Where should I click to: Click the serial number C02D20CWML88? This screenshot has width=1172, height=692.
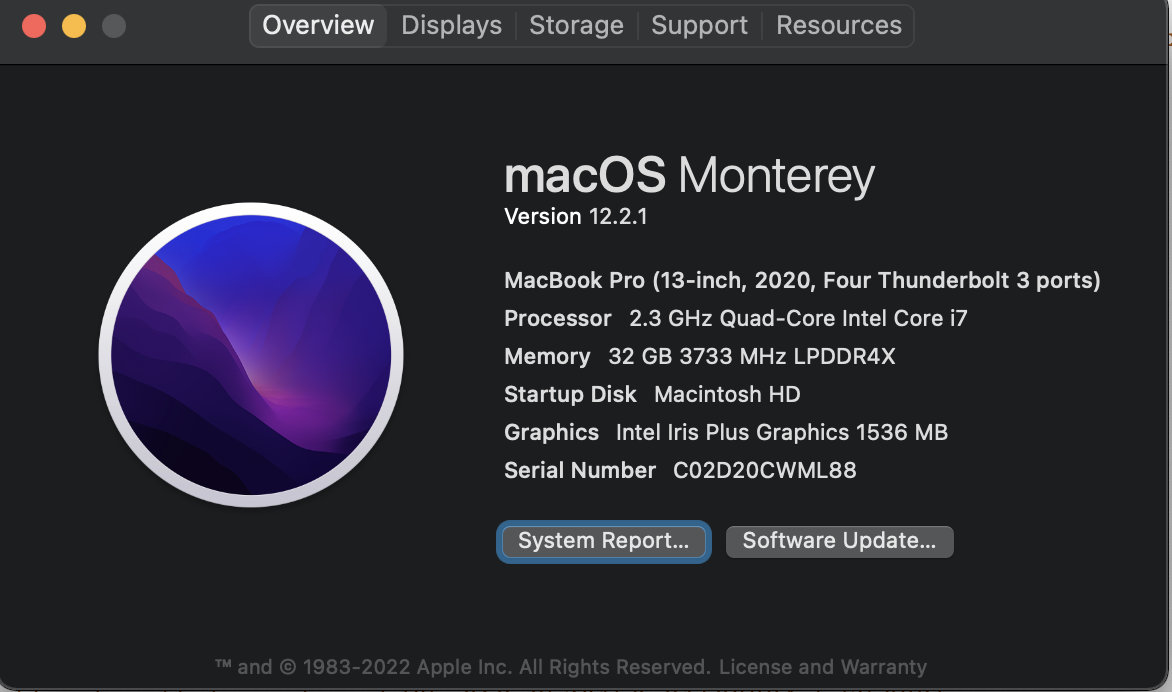tap(765, 470)
